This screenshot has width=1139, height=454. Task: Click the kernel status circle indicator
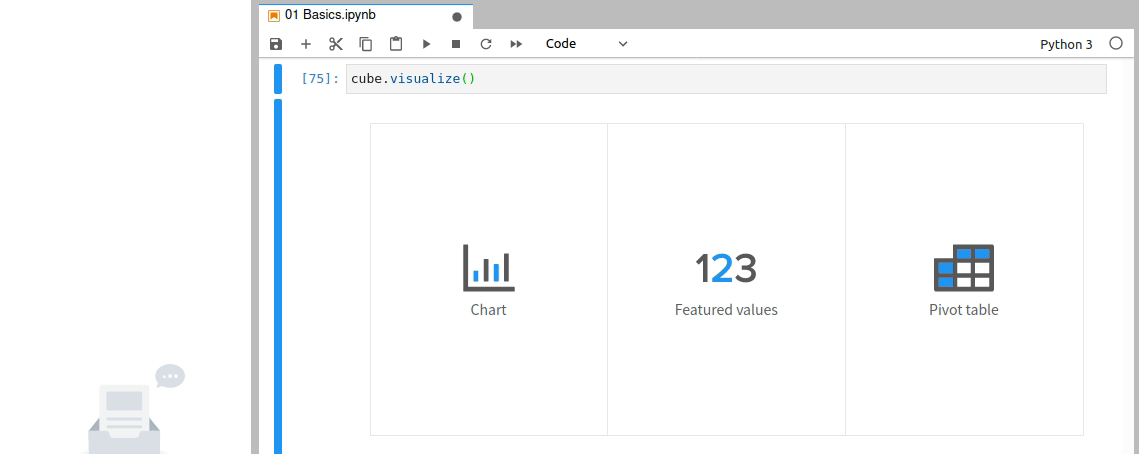[x=1116, y=44]
